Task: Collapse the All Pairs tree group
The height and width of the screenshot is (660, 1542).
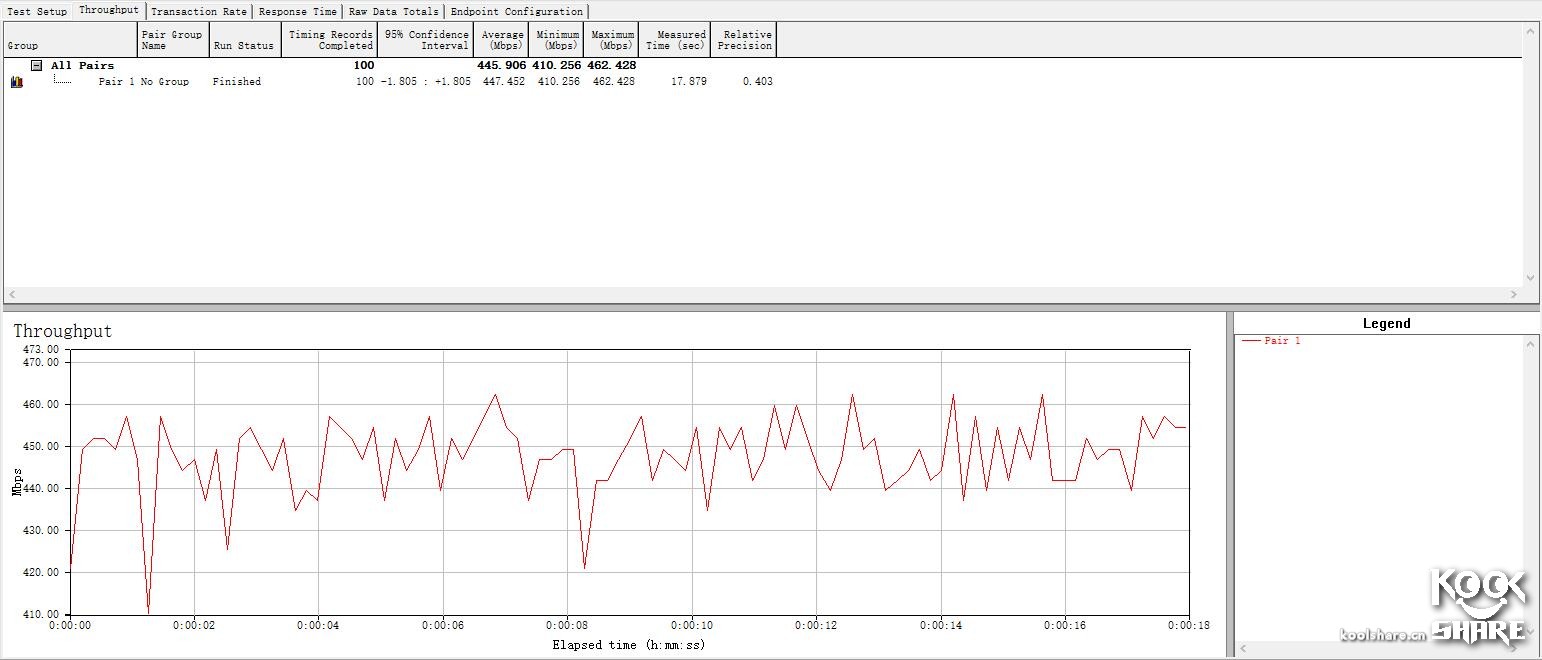Action: 36,66
